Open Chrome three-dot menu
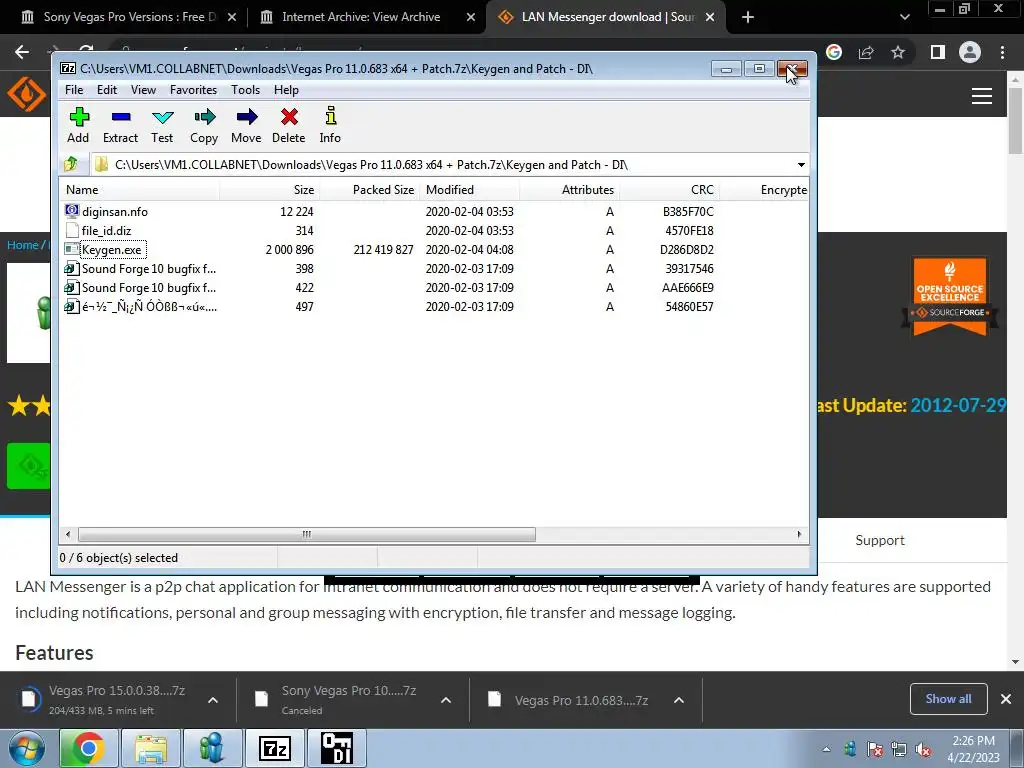Viewport: 1024px width, 768px height. pos(1002,52)
